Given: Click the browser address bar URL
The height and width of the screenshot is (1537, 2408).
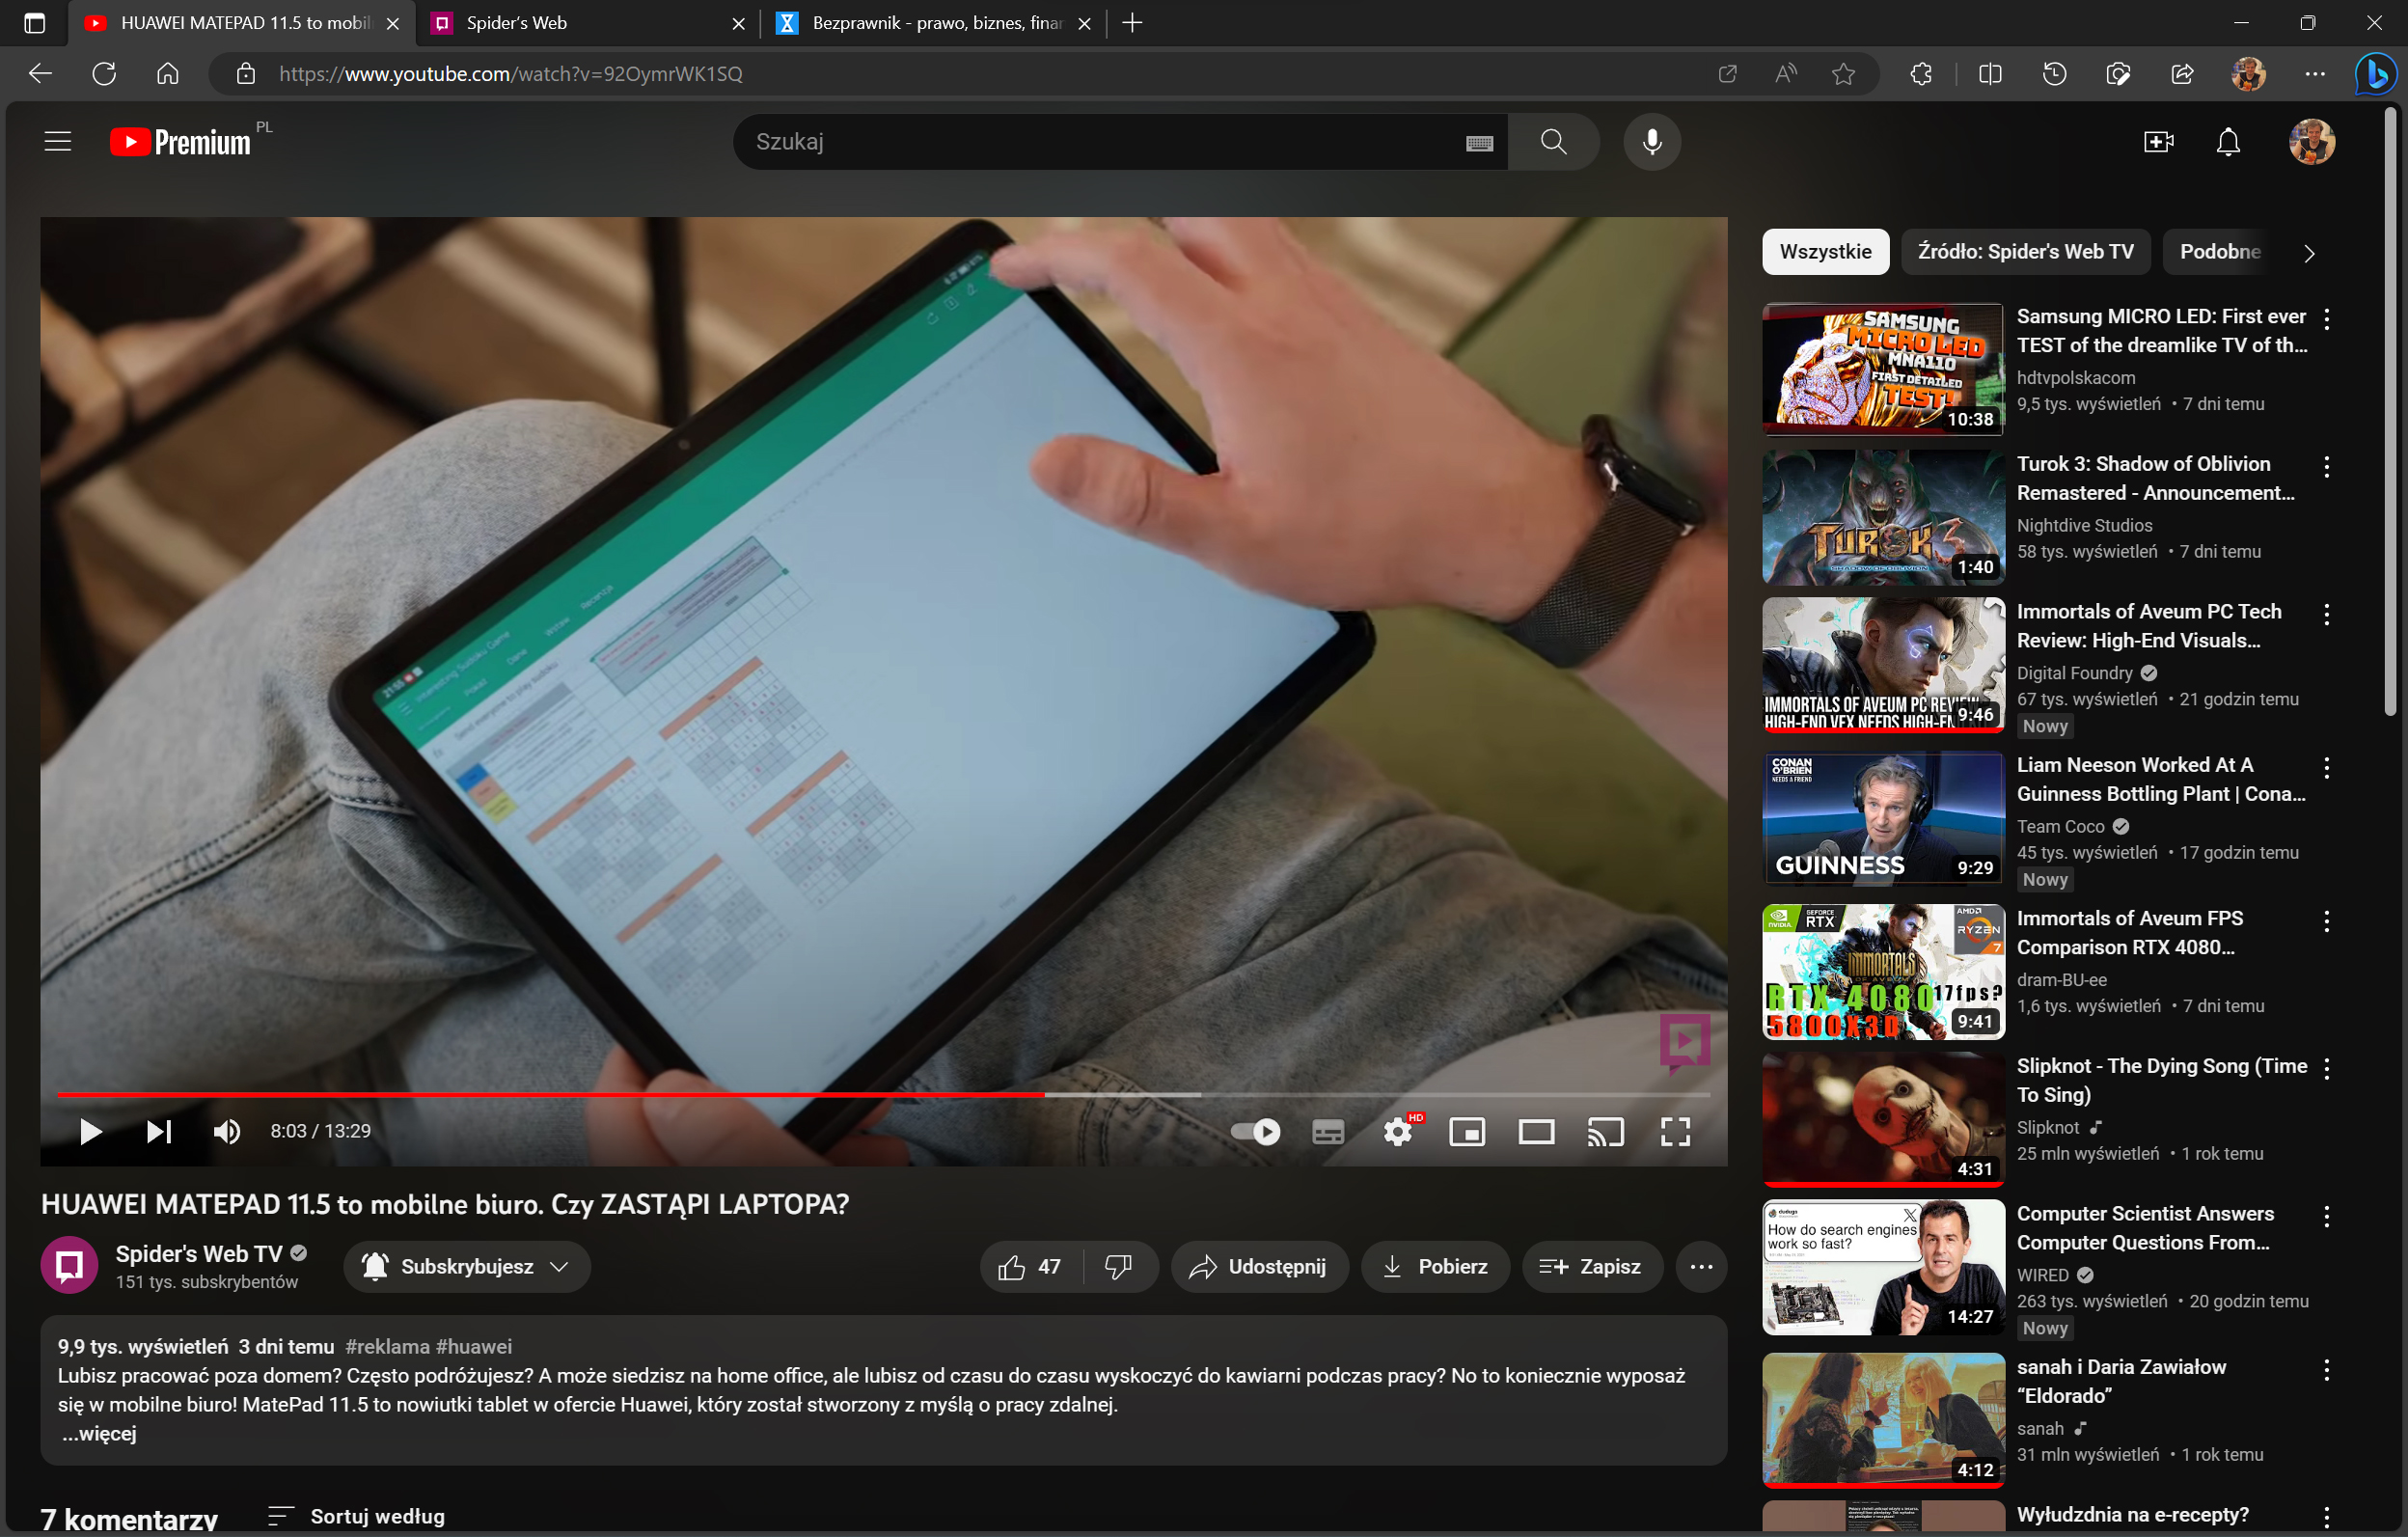Looking at the screenshot, I should point(510,74).
